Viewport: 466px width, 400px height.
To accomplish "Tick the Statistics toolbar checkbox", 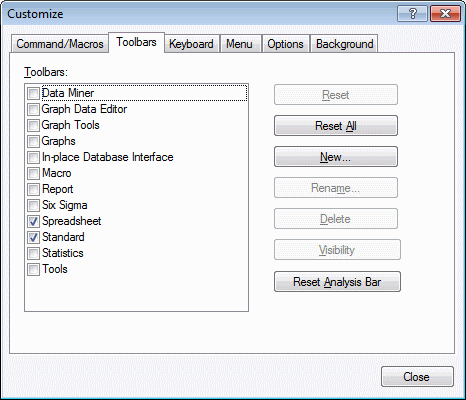I will (x=33, y=253).
